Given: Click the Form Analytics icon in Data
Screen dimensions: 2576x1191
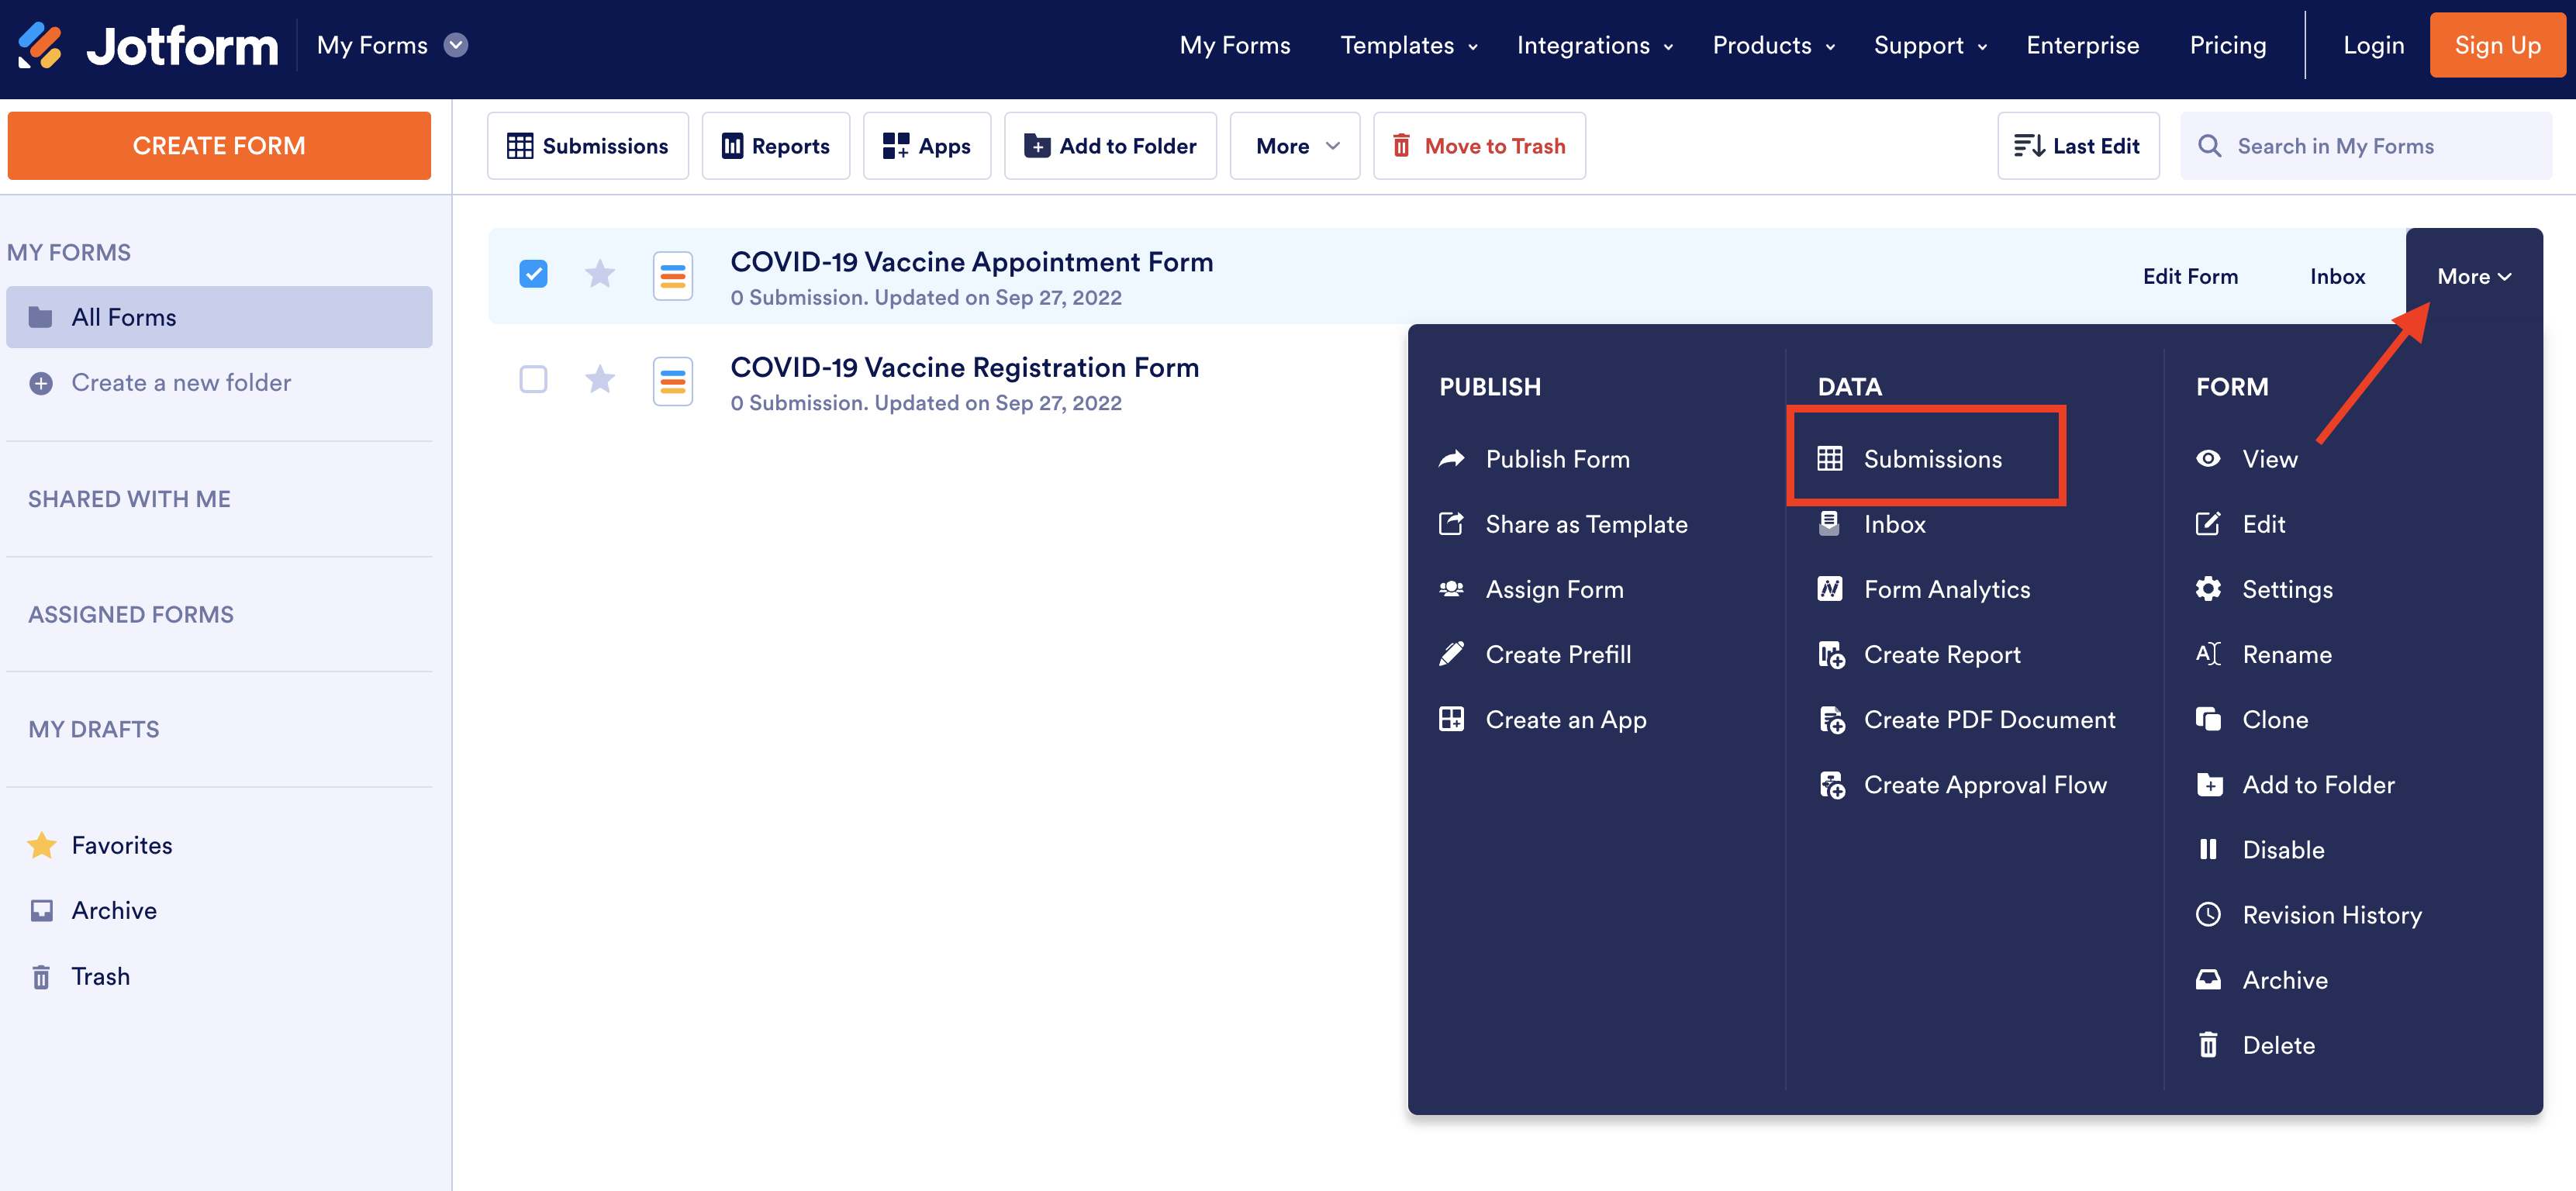Looking at the screenshot, I should click(x=1829, y=589).
